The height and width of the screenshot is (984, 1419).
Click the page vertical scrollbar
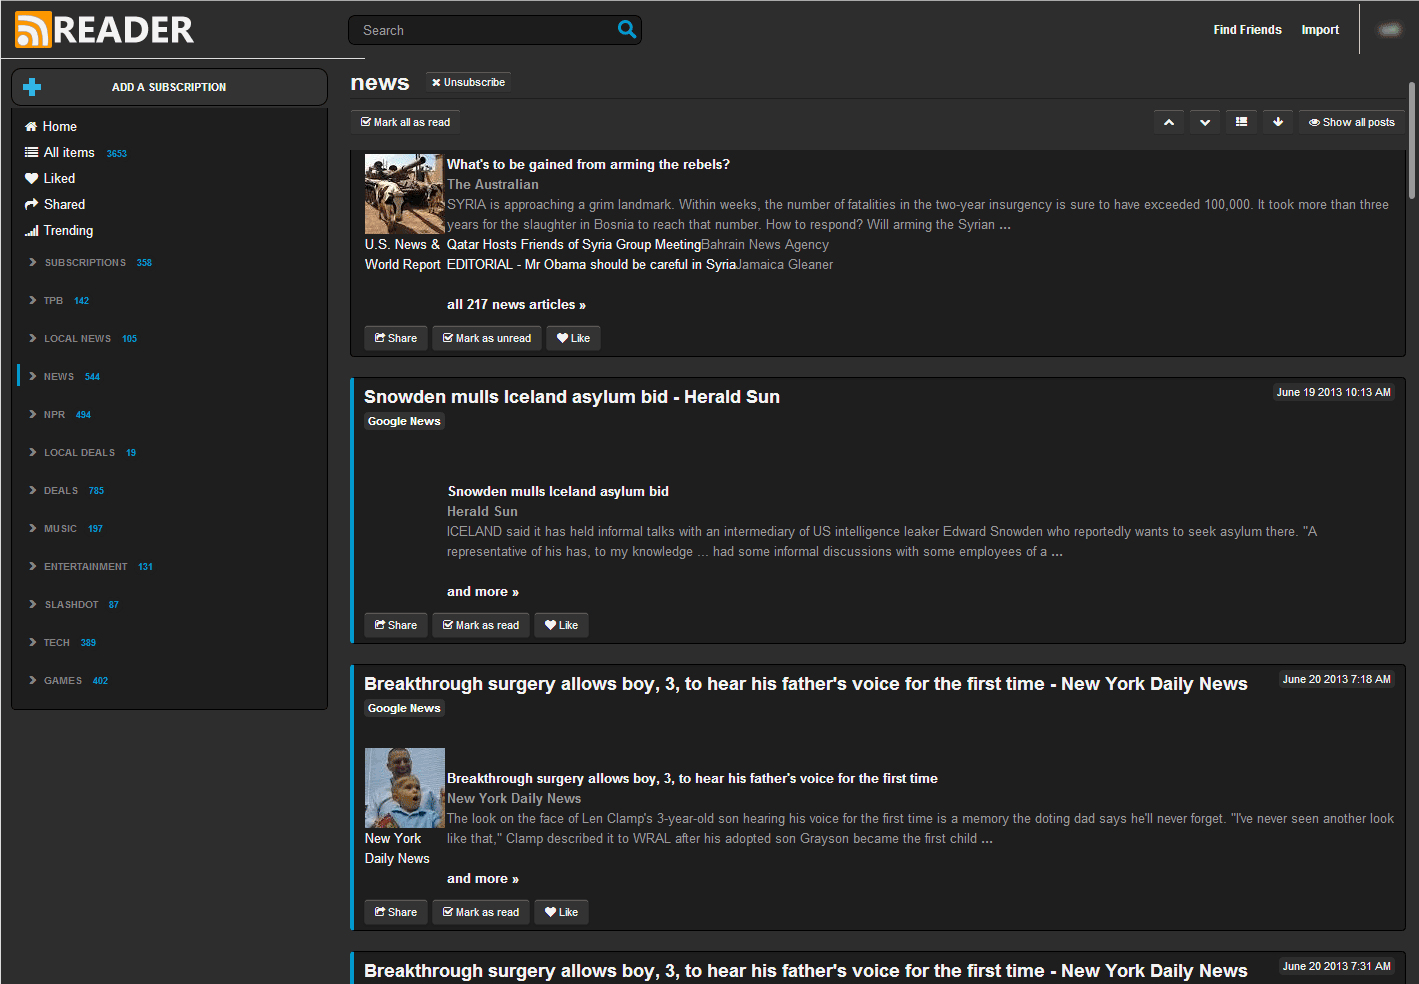click(x=1412, y=140)
